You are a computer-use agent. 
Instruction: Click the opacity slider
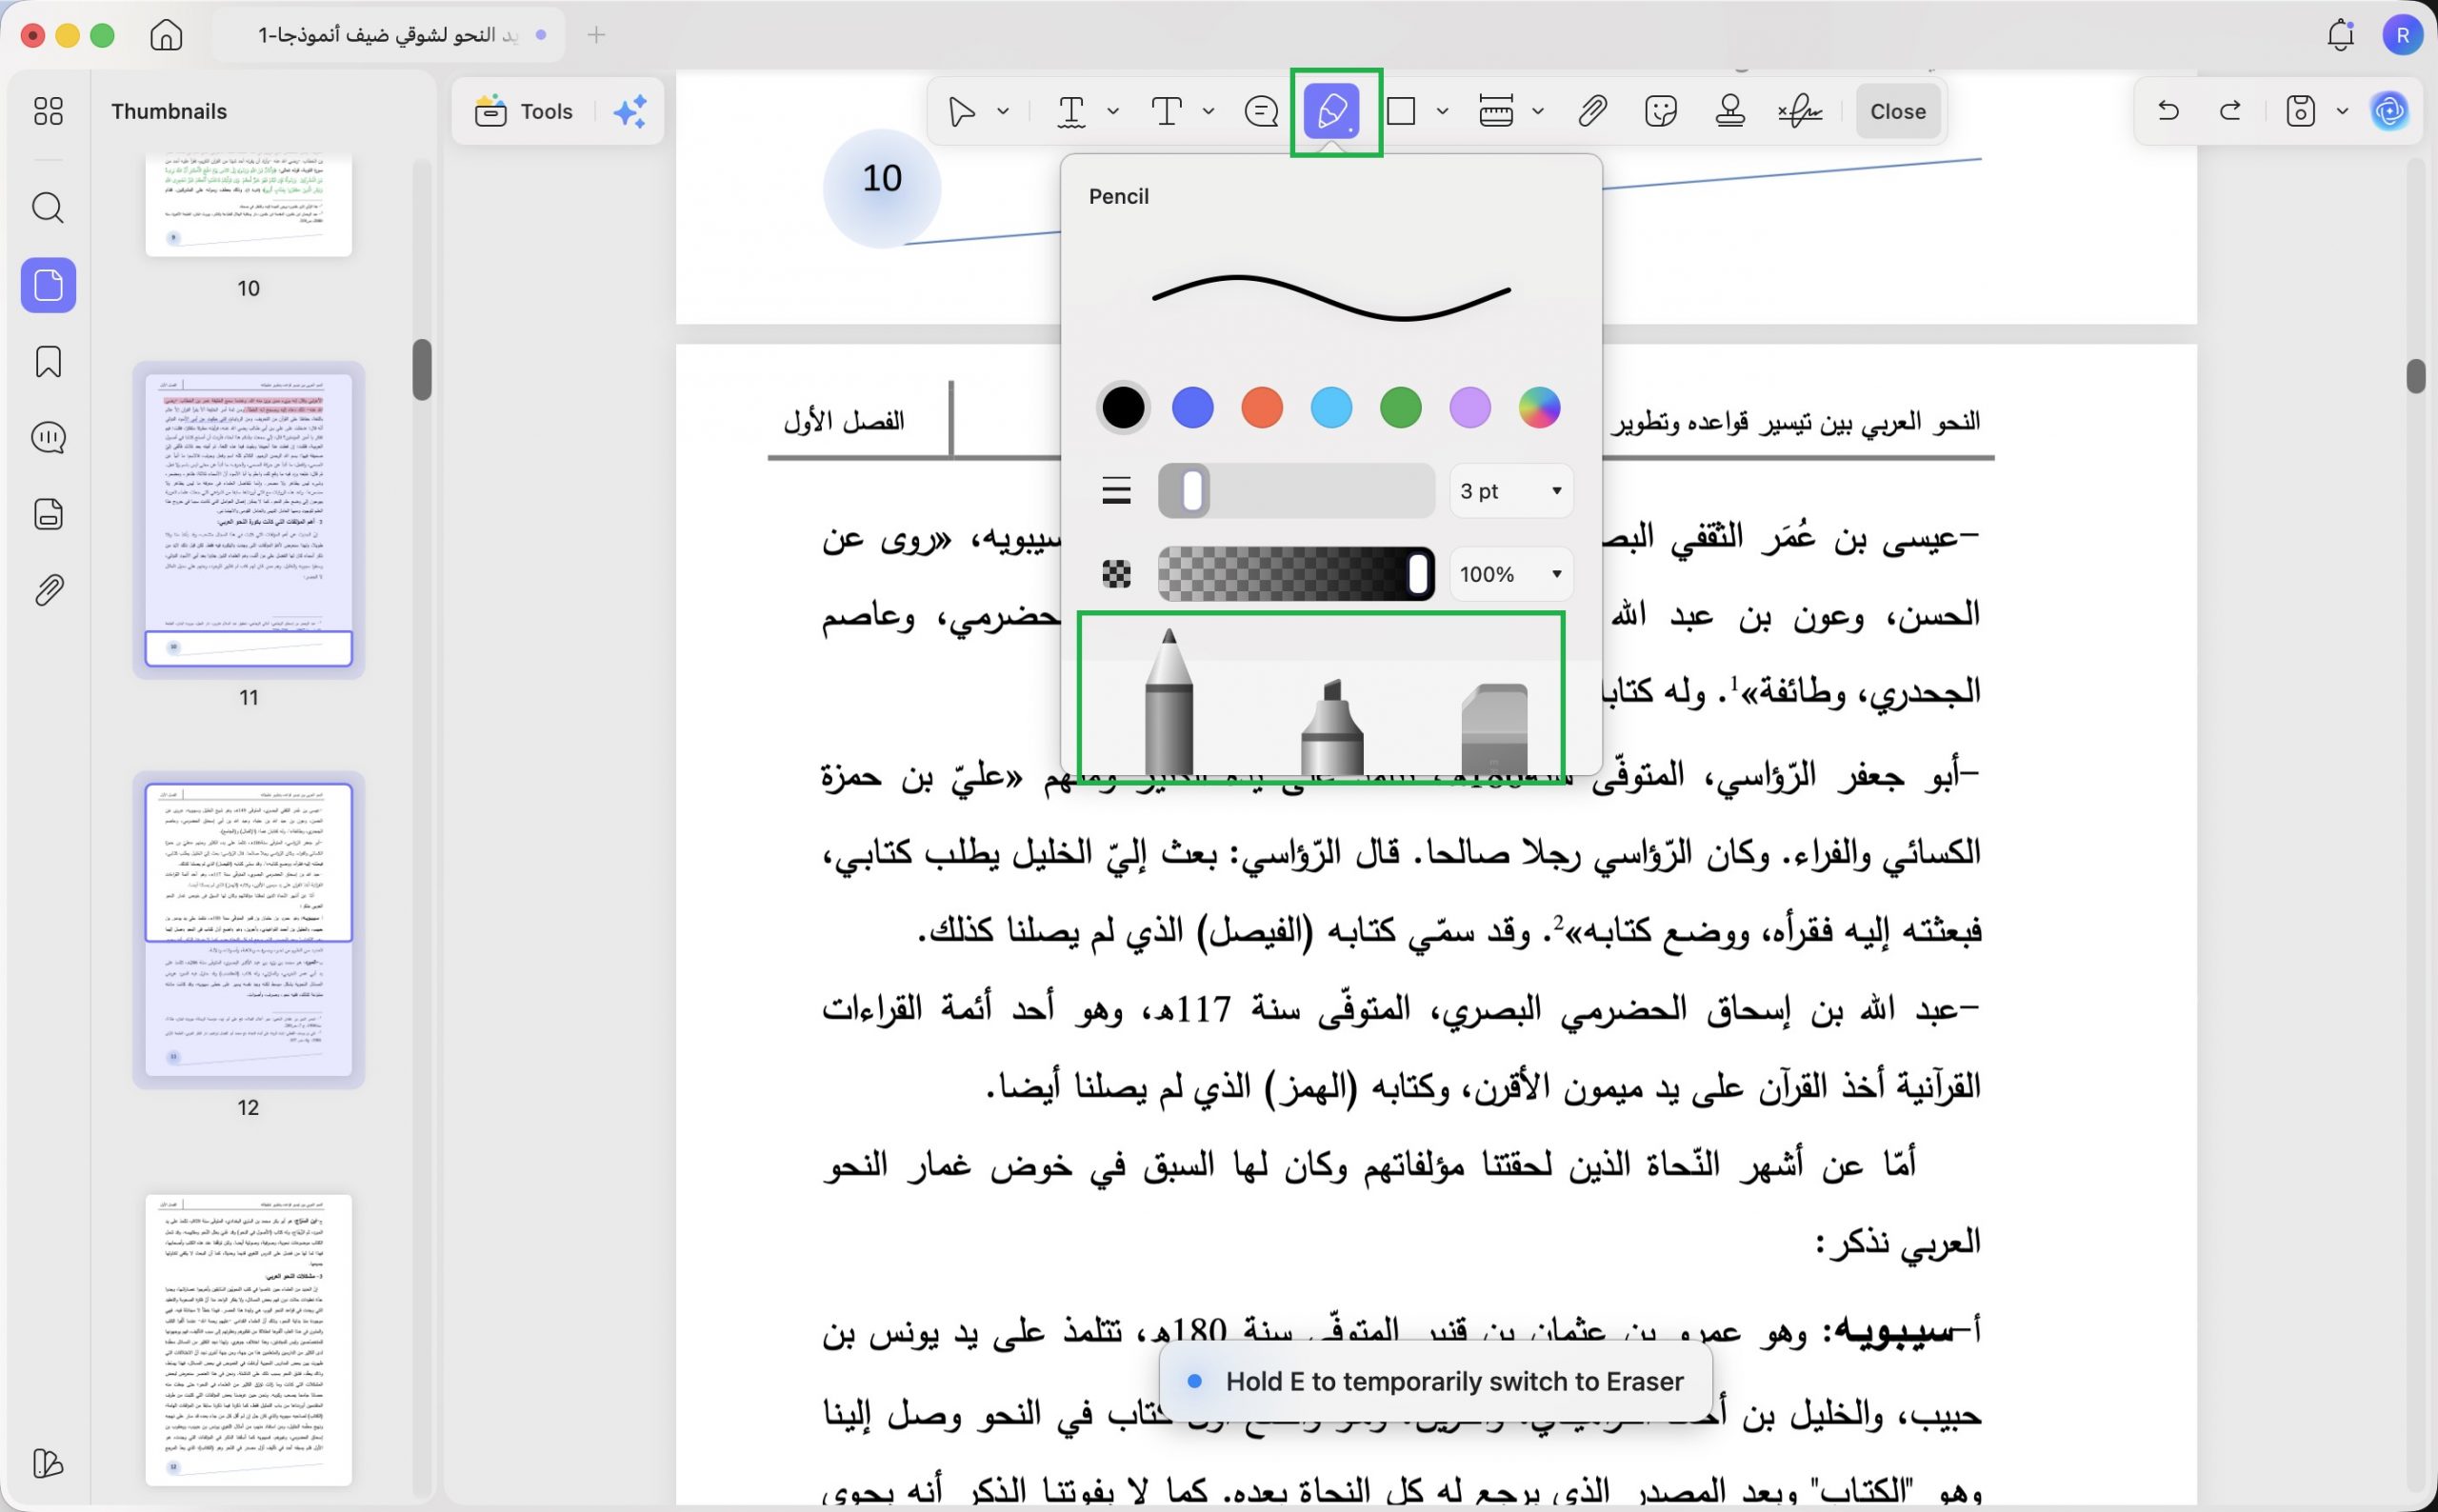point(1296,574)
